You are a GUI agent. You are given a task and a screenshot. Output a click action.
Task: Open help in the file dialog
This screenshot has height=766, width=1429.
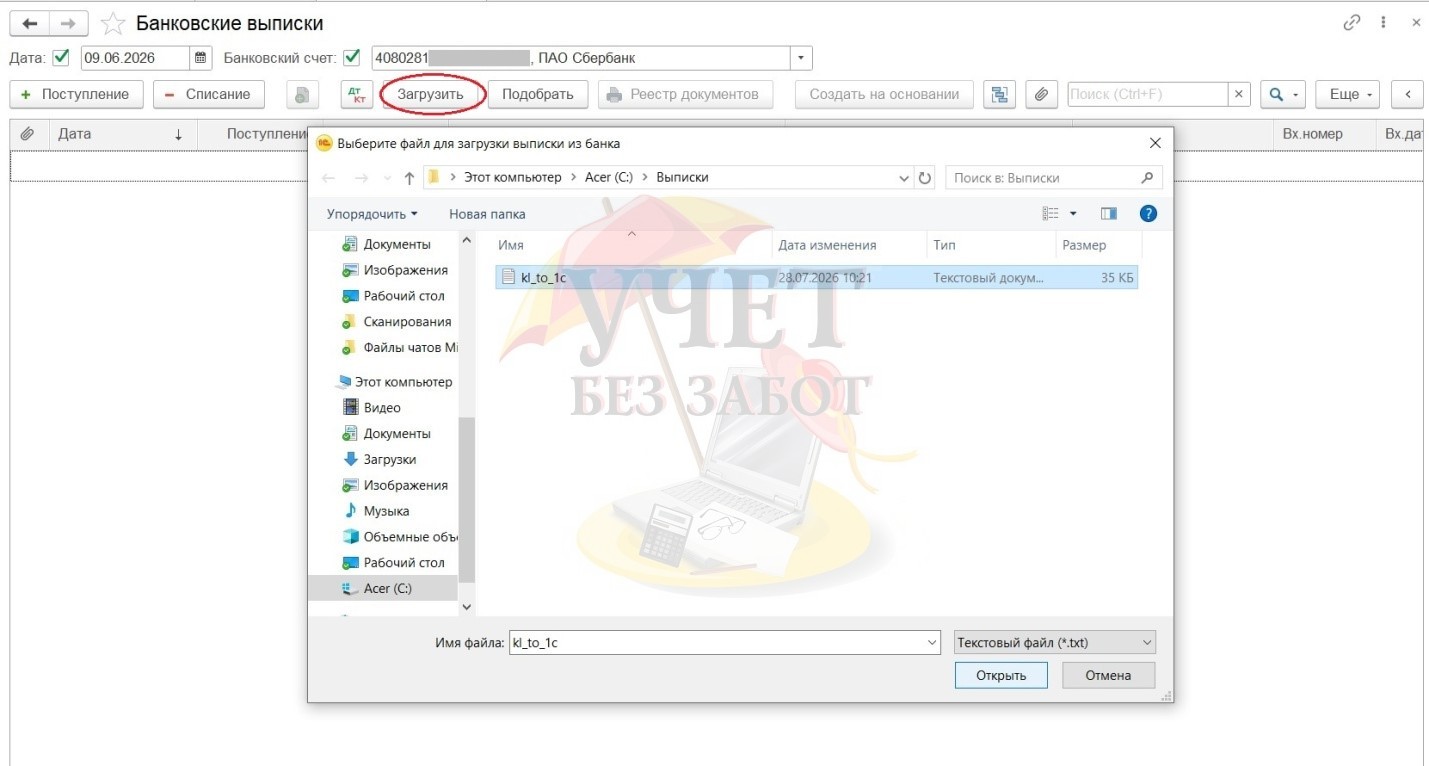1148,214
